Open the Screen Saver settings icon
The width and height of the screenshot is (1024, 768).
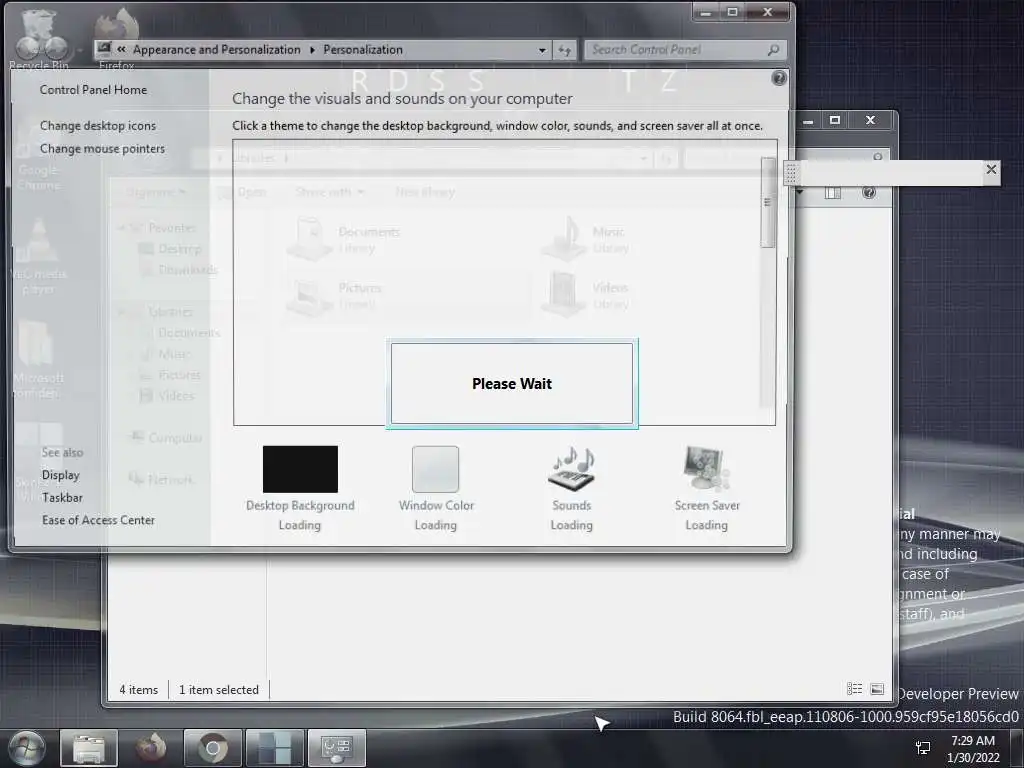(x=707, y=468)
